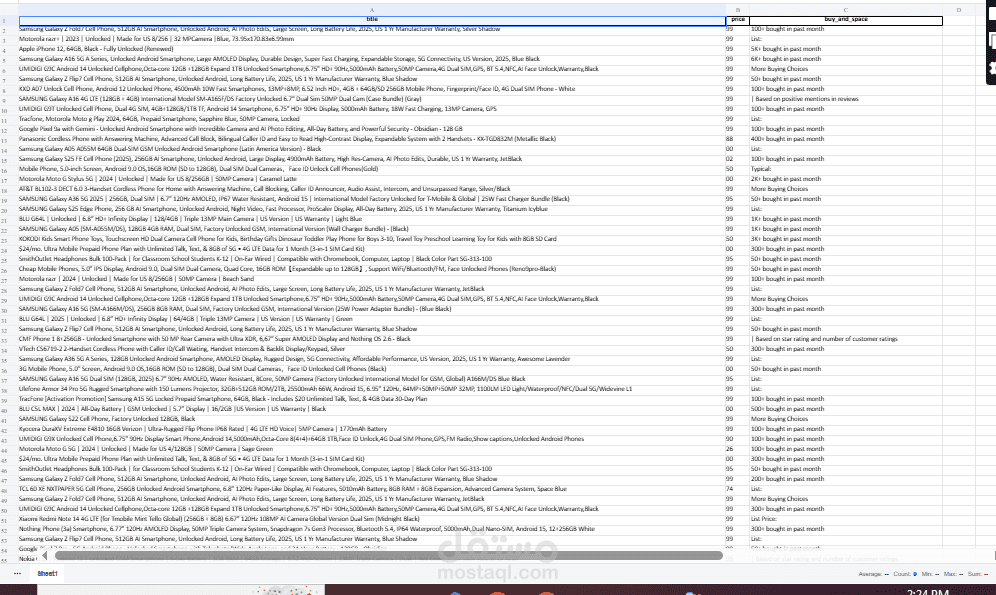Select the TracFone Activation Promotion Samsung A15 cell
This screenshot has width=996, height=595.
tap(372, 399)
